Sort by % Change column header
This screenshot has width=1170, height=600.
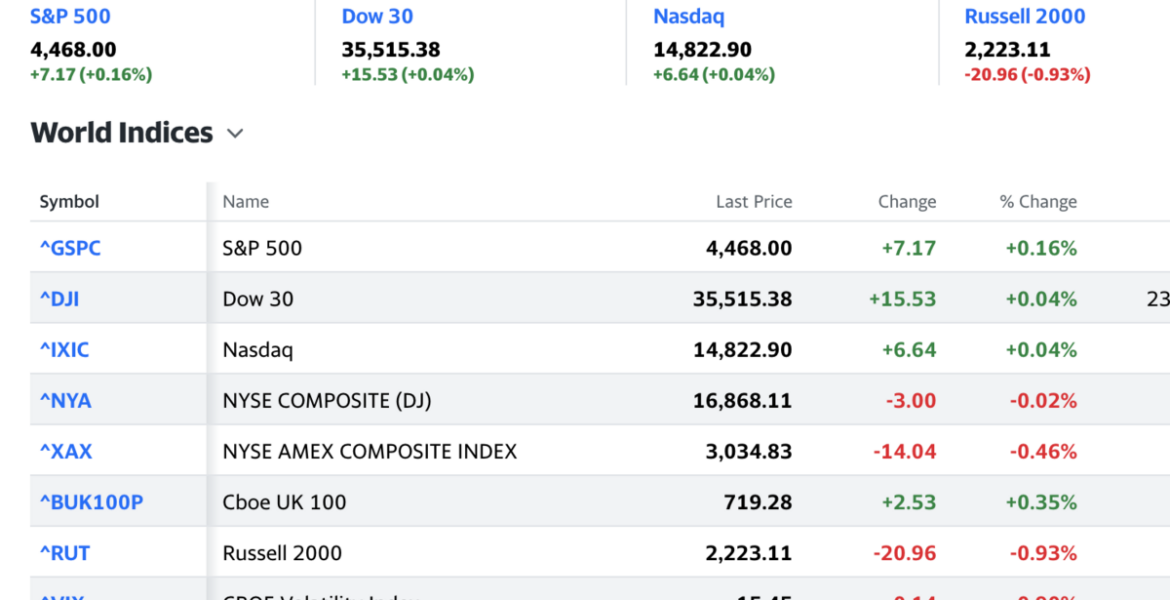click(1038, 202)
